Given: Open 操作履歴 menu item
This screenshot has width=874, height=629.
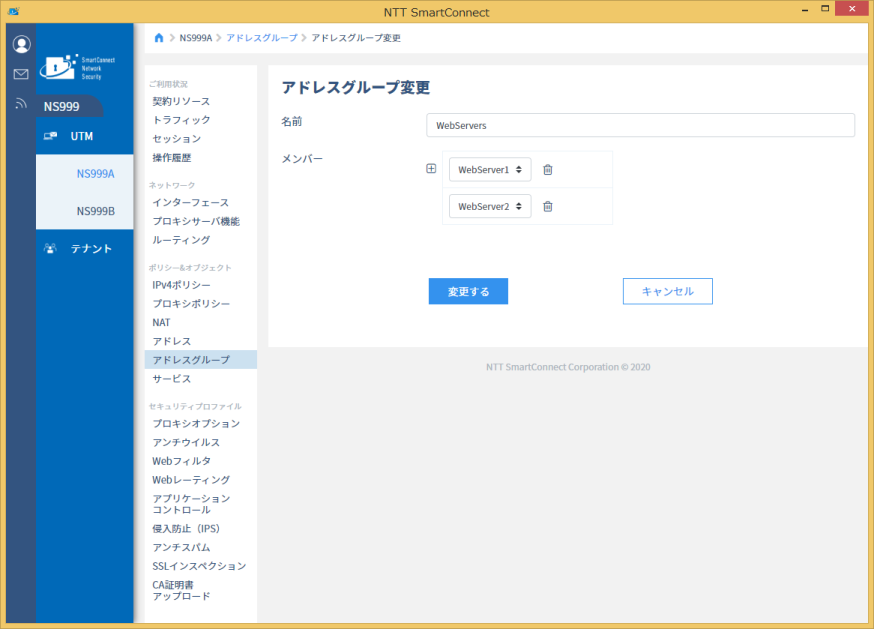Looking at the screenshot, I should [172, 158].
